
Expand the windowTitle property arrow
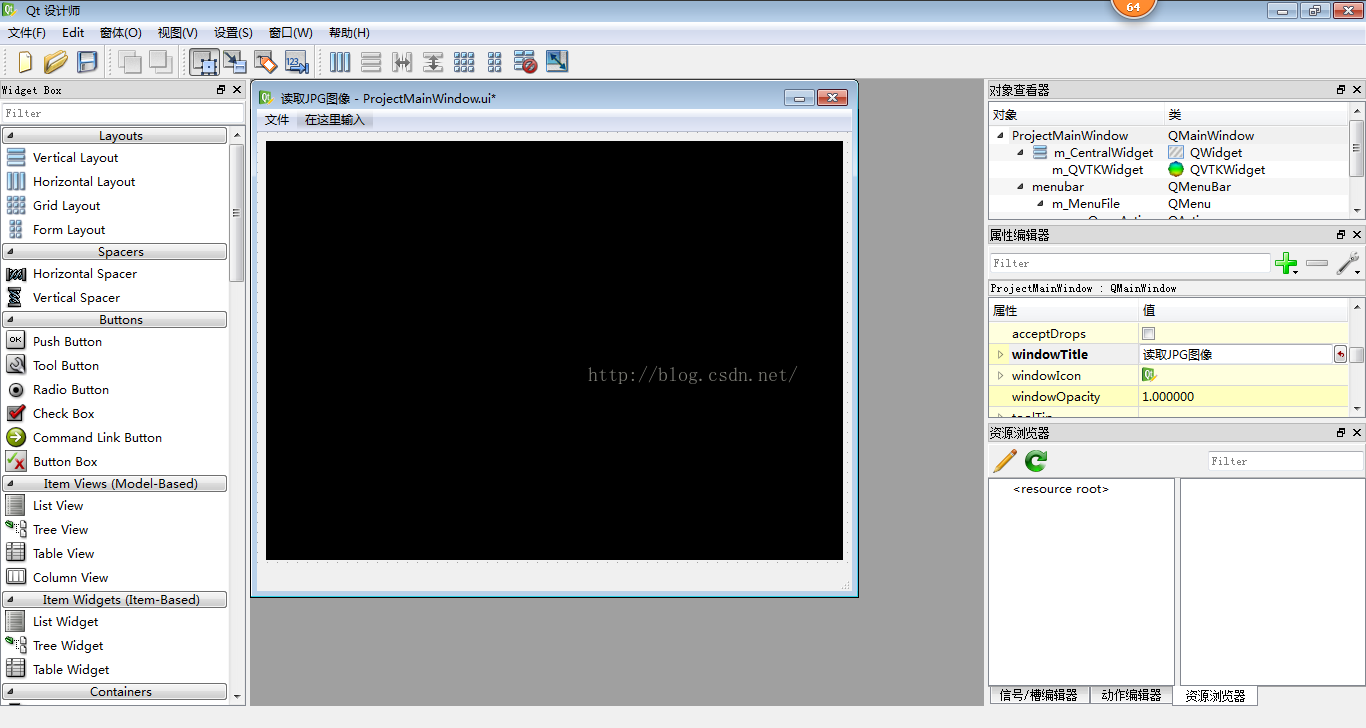pyautogui.click(x=1000, y=354)
